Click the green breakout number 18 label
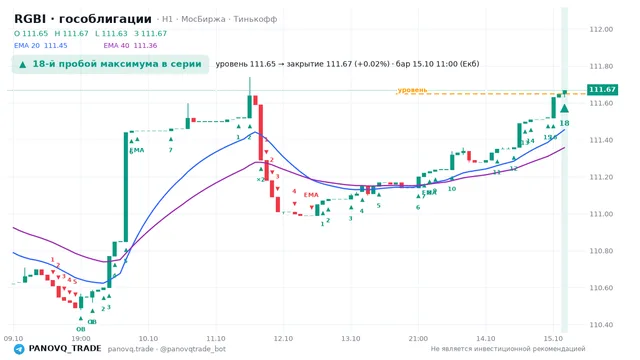Viewport: 640px width, 360px height. coord(564,123)
